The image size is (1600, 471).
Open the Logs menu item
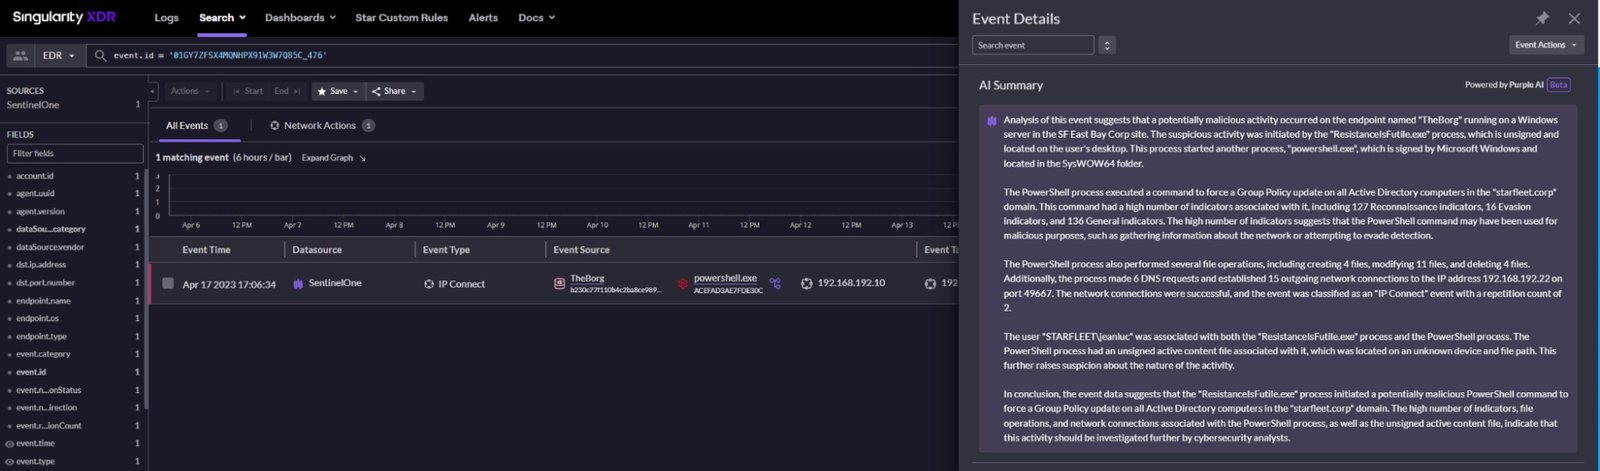click(166, 18)
